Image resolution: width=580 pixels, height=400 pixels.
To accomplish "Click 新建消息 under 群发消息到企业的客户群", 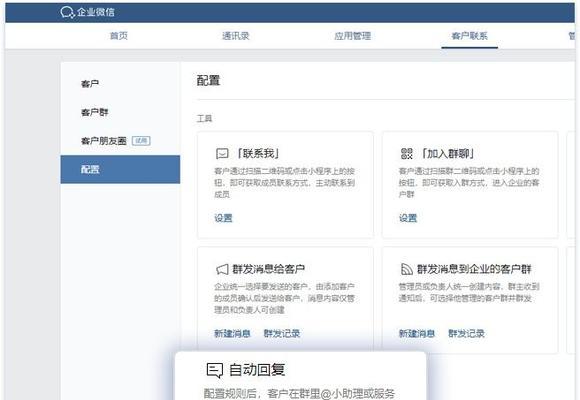I will (x=417, y=333).
